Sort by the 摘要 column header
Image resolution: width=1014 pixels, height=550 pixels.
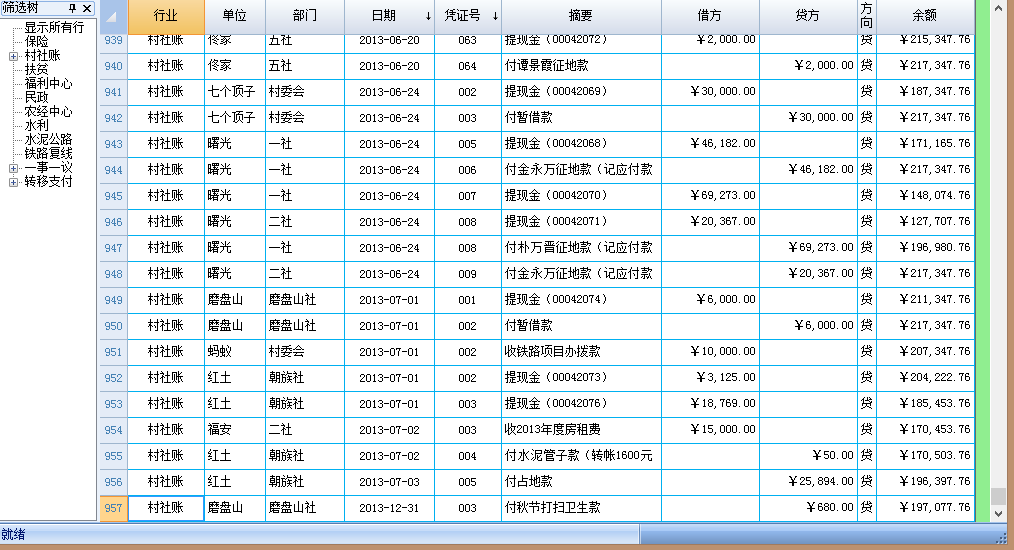580,16
